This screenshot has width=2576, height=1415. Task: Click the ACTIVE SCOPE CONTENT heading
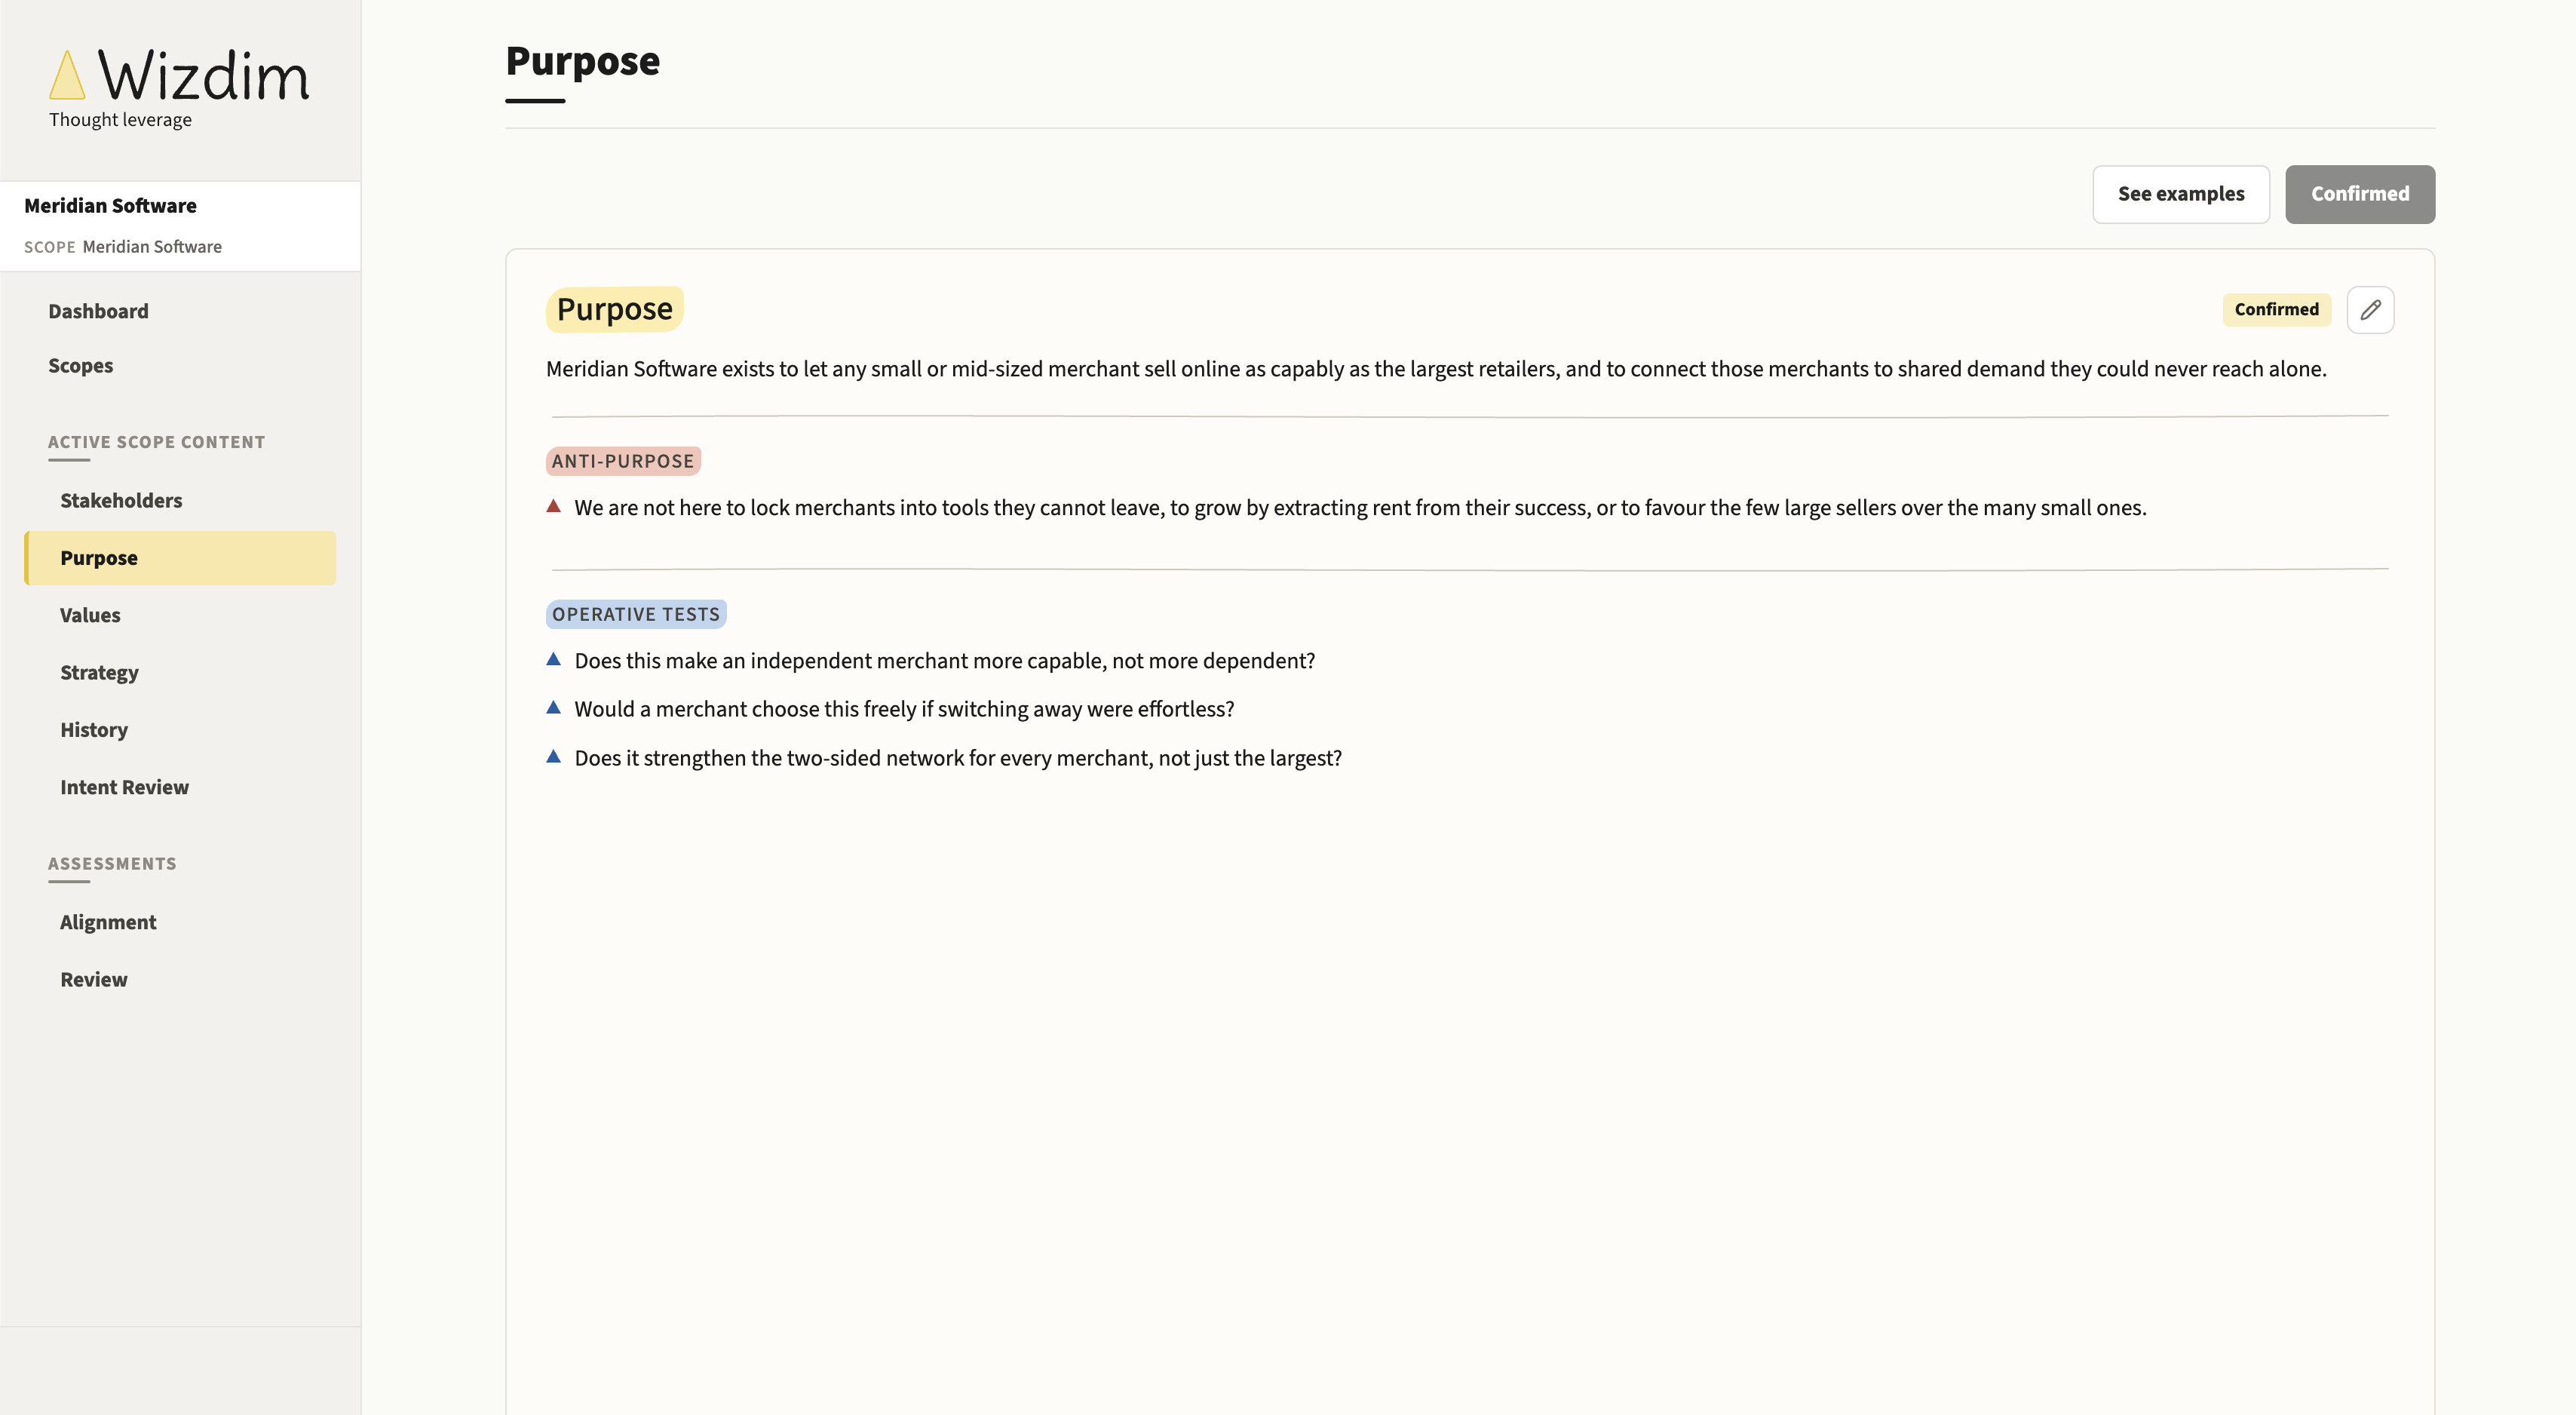[157, 442]
